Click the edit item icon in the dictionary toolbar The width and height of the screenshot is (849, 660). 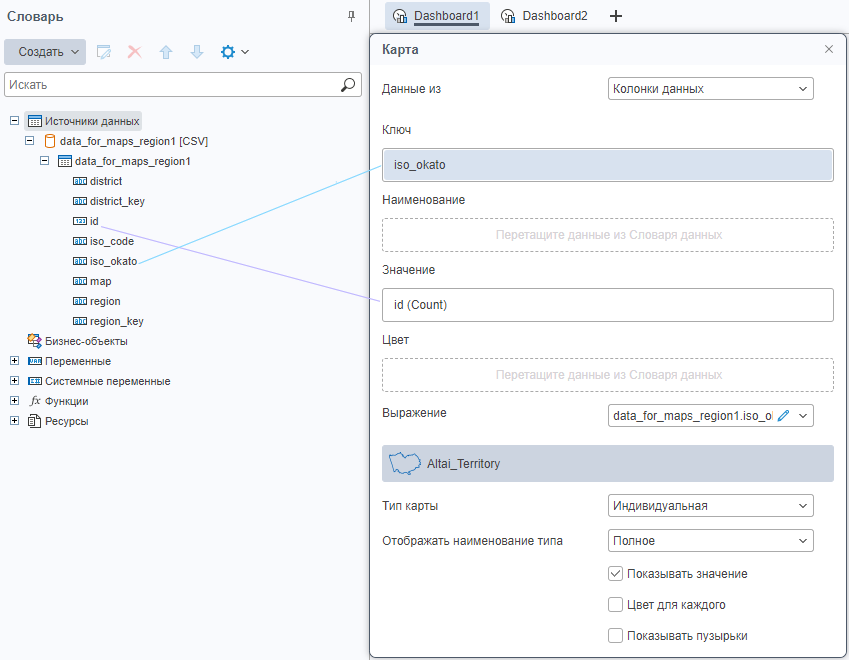[x=103, y=51]
